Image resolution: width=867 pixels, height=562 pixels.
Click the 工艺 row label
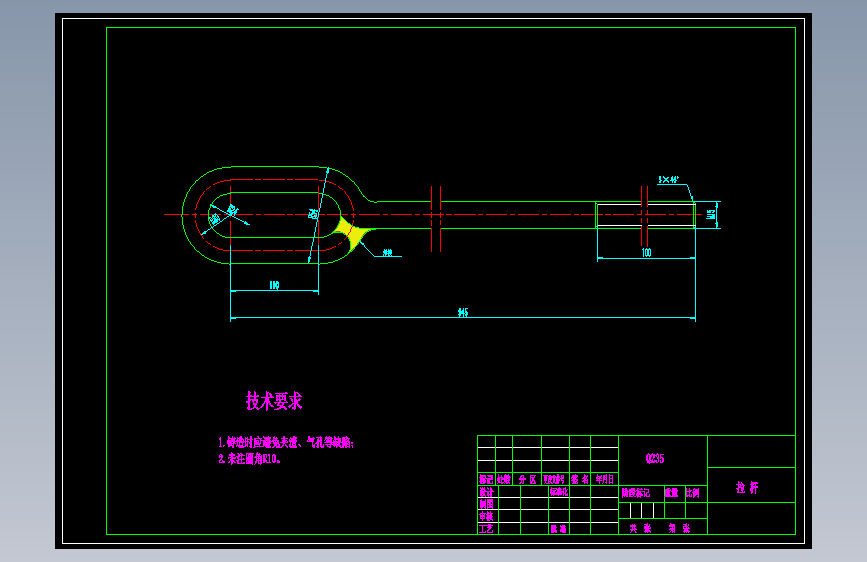[x=486, y=529]
